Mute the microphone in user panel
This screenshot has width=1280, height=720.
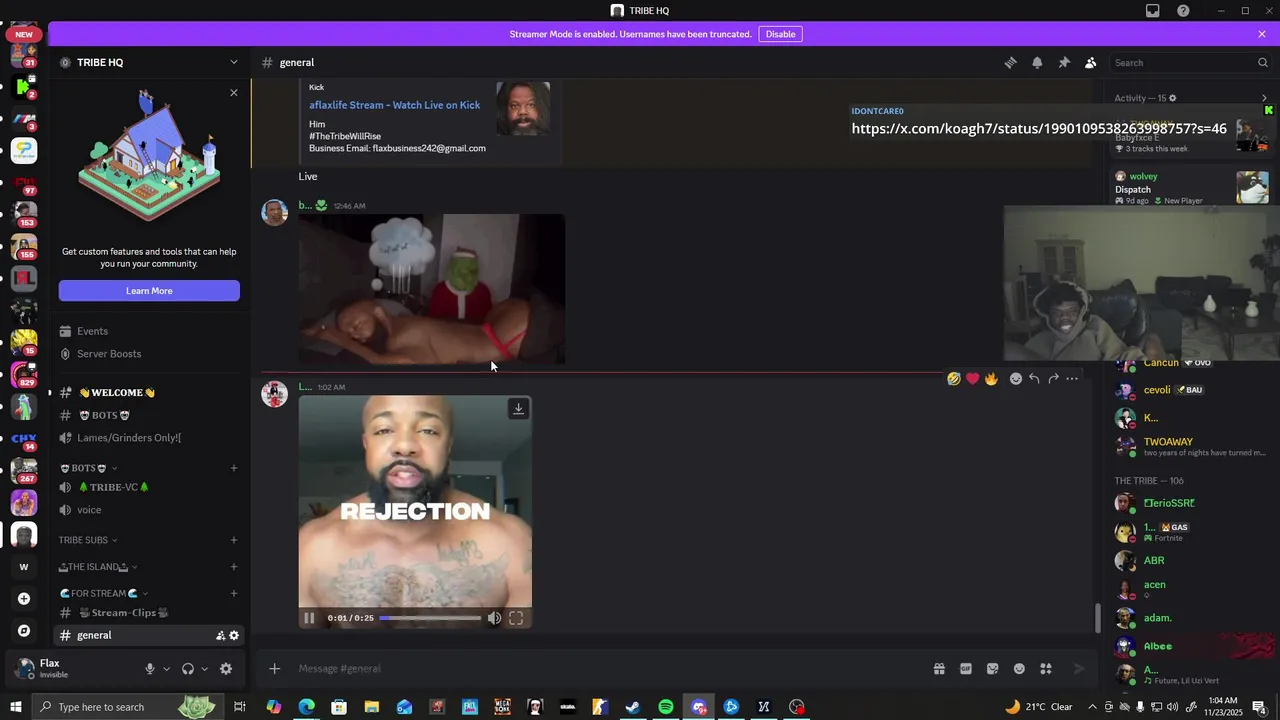point(150,669)
